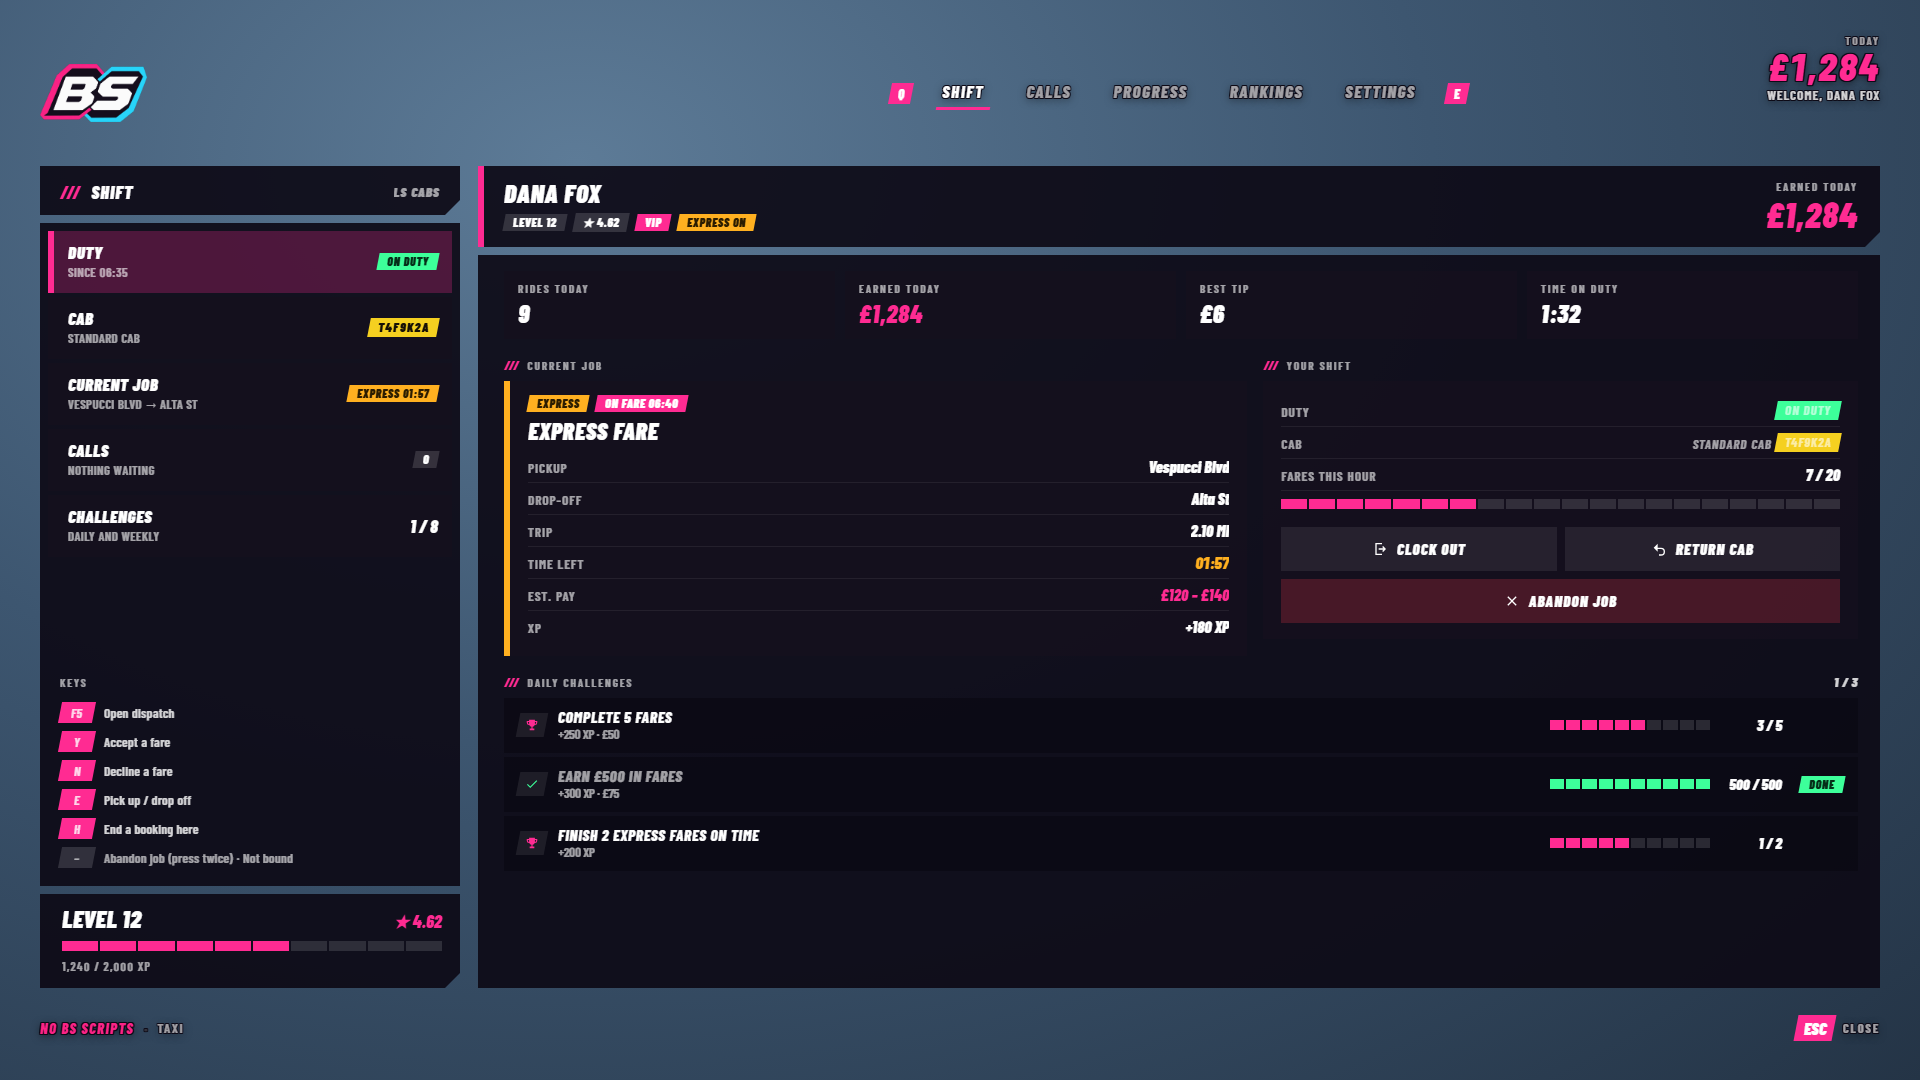Click the Y Accept a fare key icon
1920x1080 pixels.
point(77,743)
